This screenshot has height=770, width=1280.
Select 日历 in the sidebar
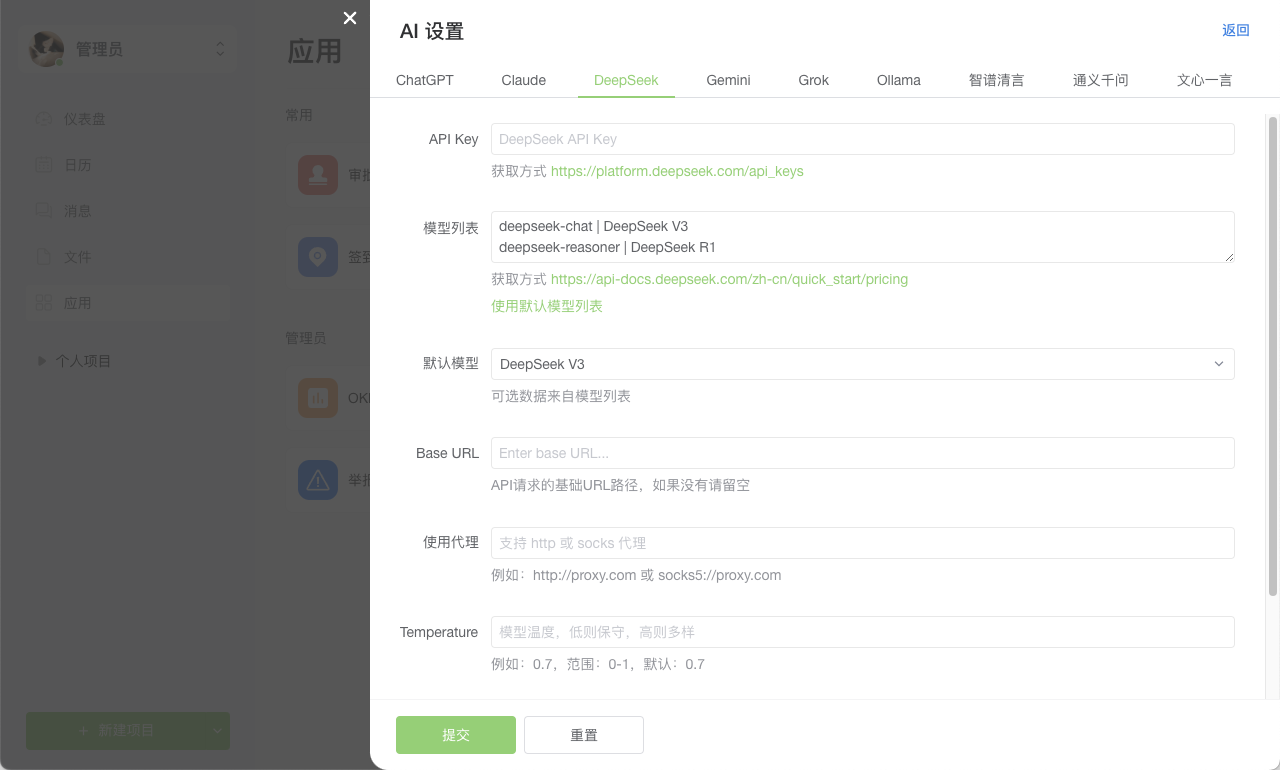tap(78, 165)
